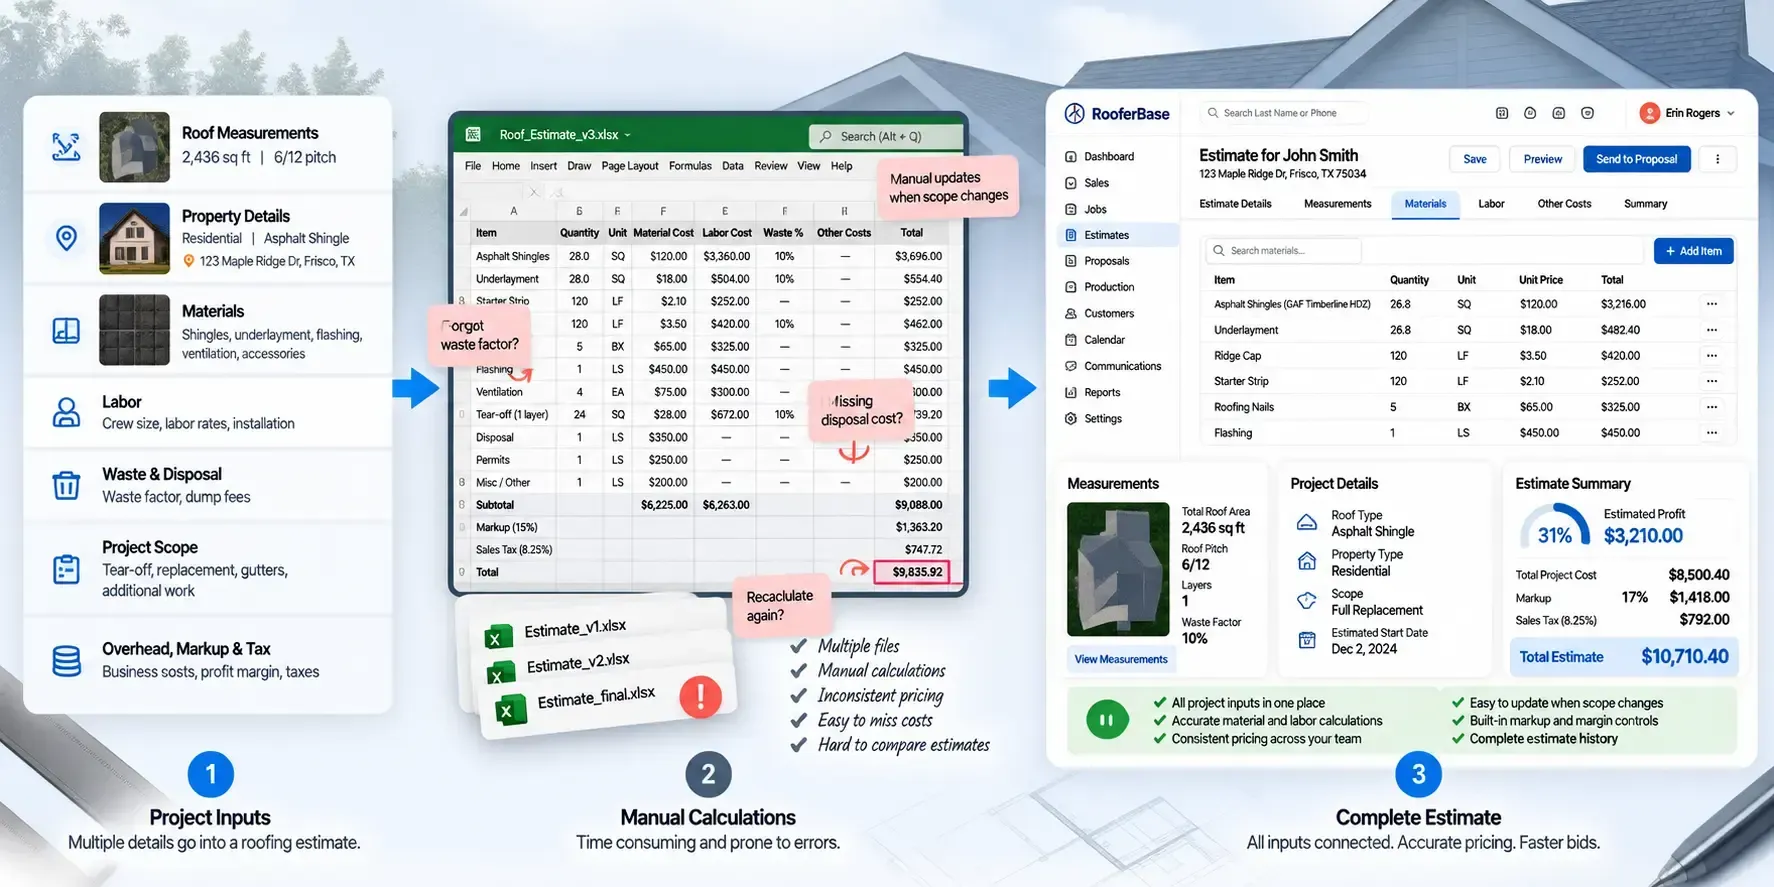
Task: Click the Excel Search (Alt + Q) box
Action: tap(885, 136)
